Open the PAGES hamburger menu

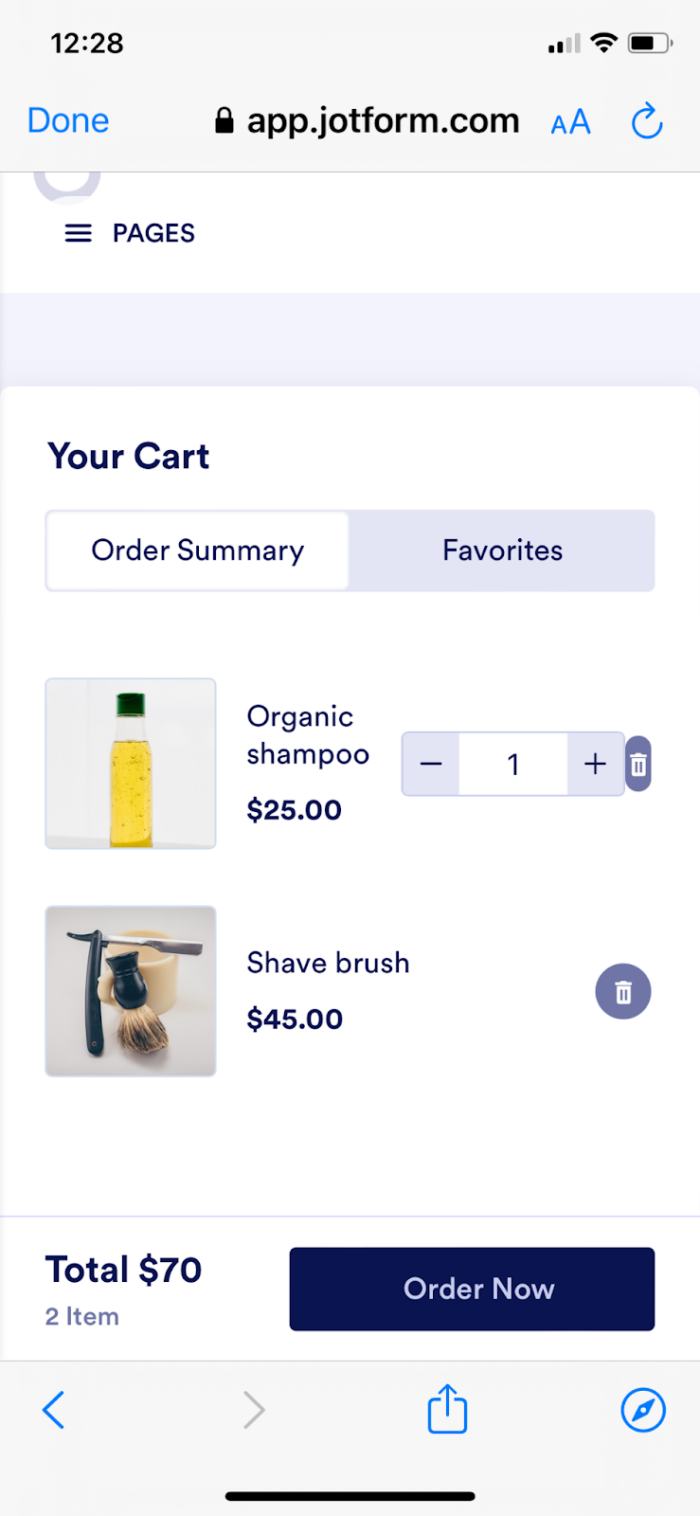coord(79,233)
